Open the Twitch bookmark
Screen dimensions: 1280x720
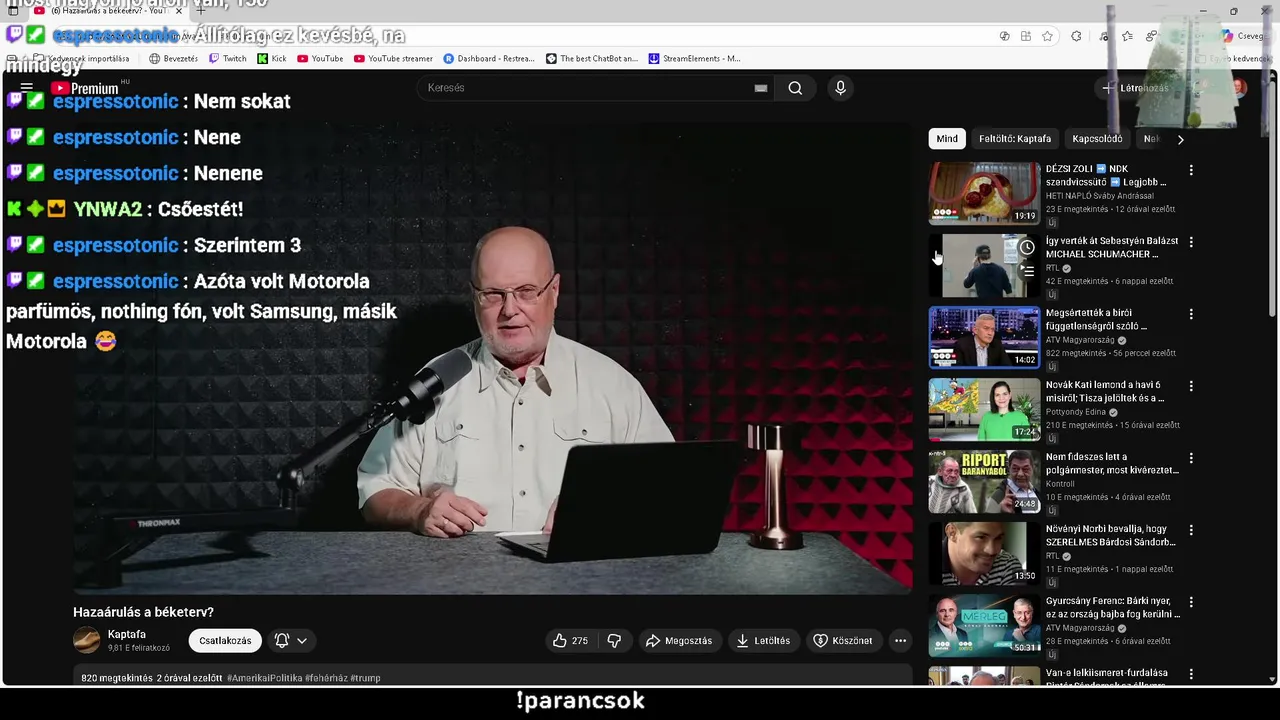pos(227,58)
